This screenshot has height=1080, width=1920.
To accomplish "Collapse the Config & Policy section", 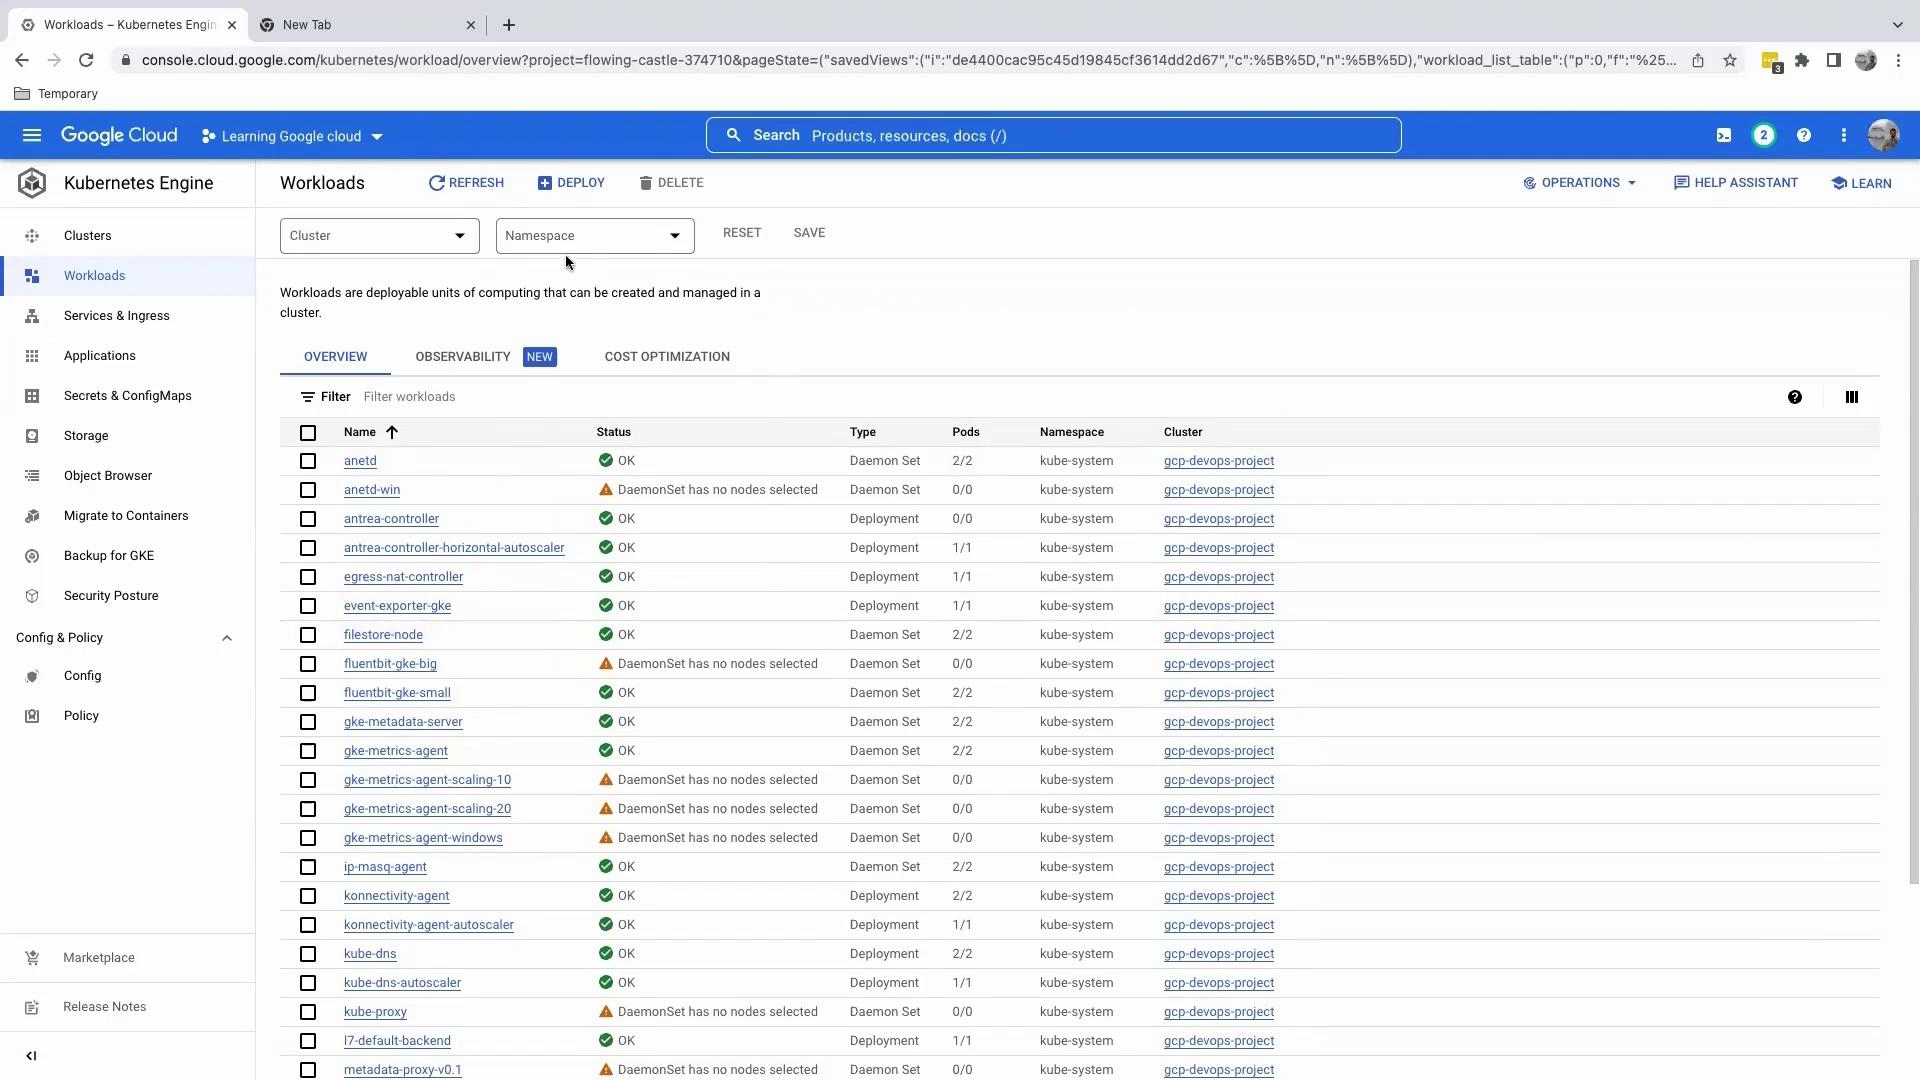I will coord(226,638).
